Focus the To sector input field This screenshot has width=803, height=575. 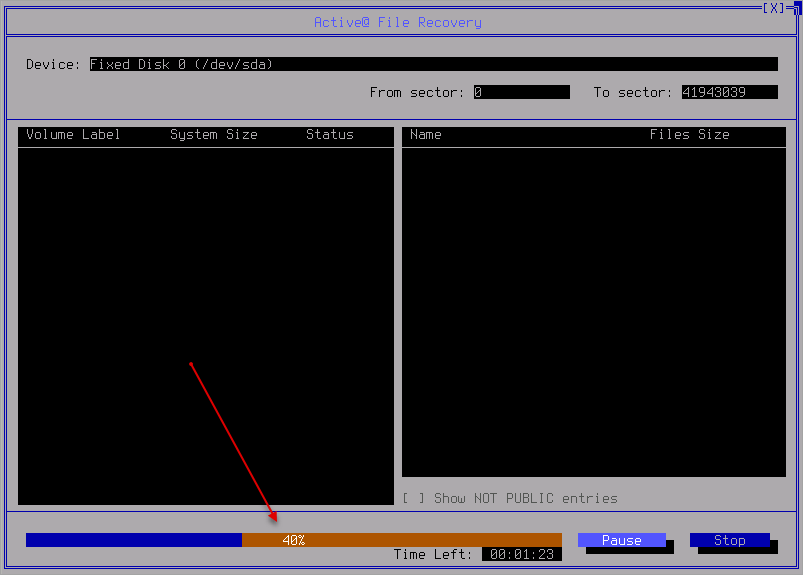(729, 92)
